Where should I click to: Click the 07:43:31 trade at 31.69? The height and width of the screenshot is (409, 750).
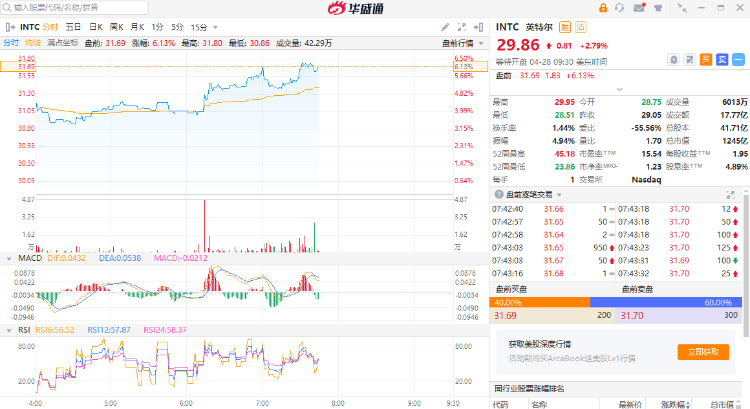[x=678, y=261]
